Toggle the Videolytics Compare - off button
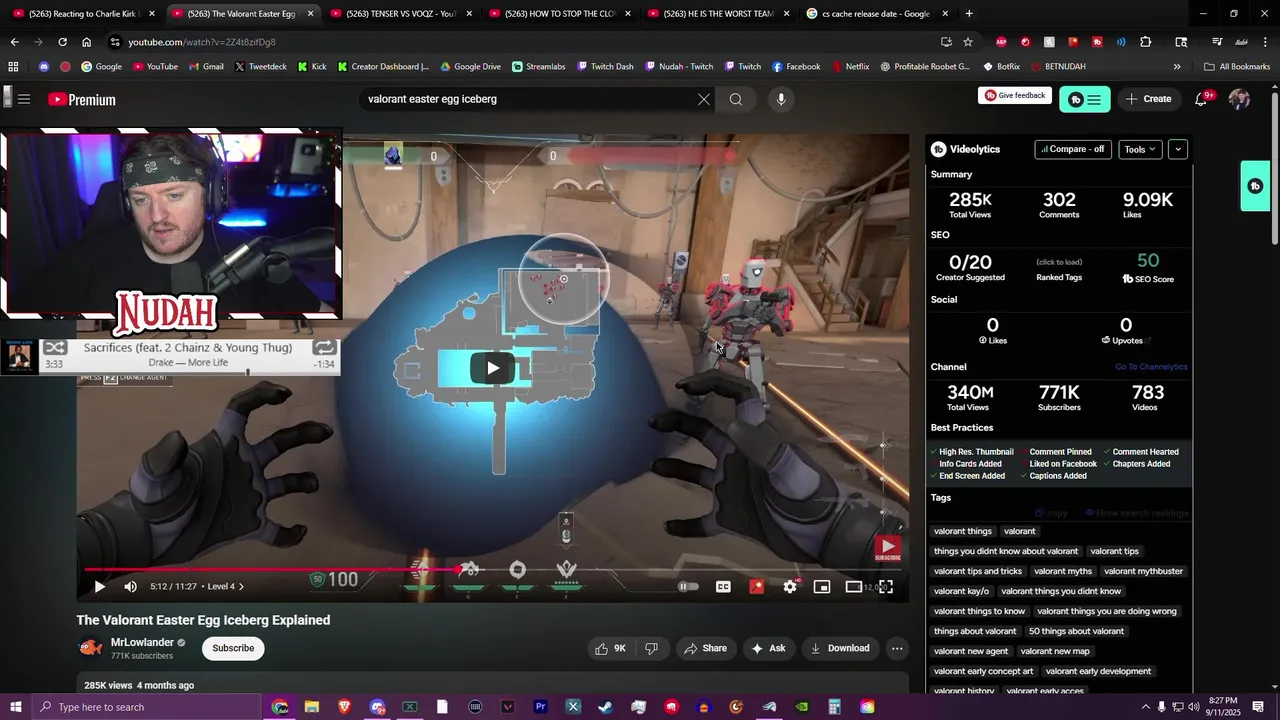This screenshot has width=1280, height=720. [x=1073, y=149]
